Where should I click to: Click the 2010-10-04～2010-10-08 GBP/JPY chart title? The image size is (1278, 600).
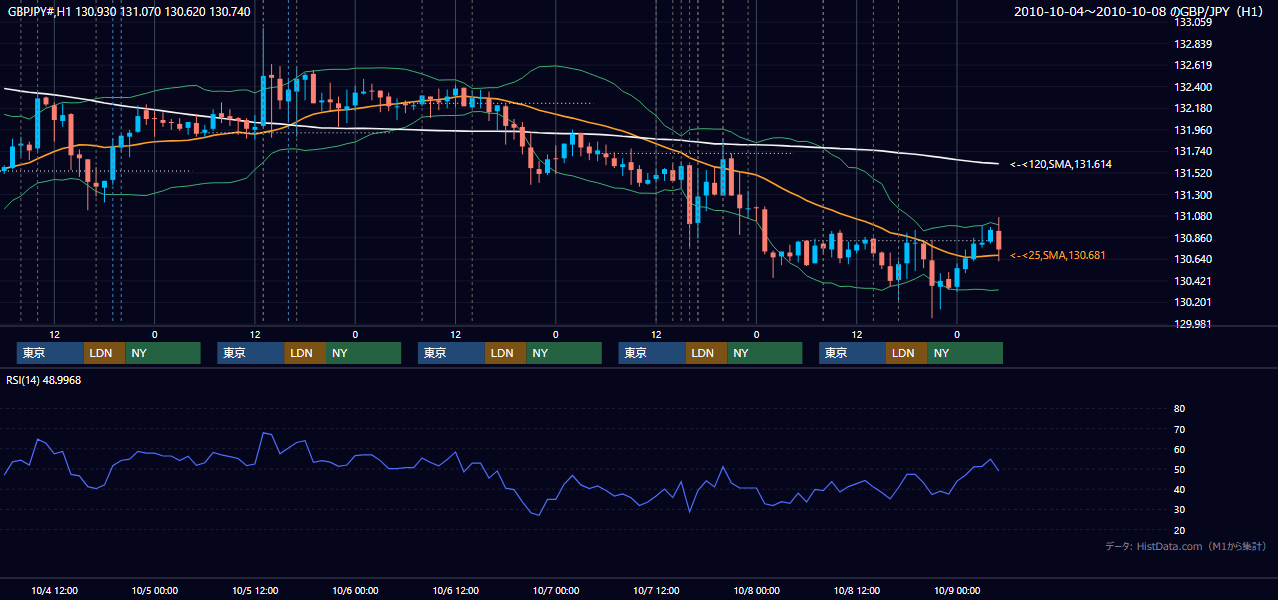click(1140, 12)
